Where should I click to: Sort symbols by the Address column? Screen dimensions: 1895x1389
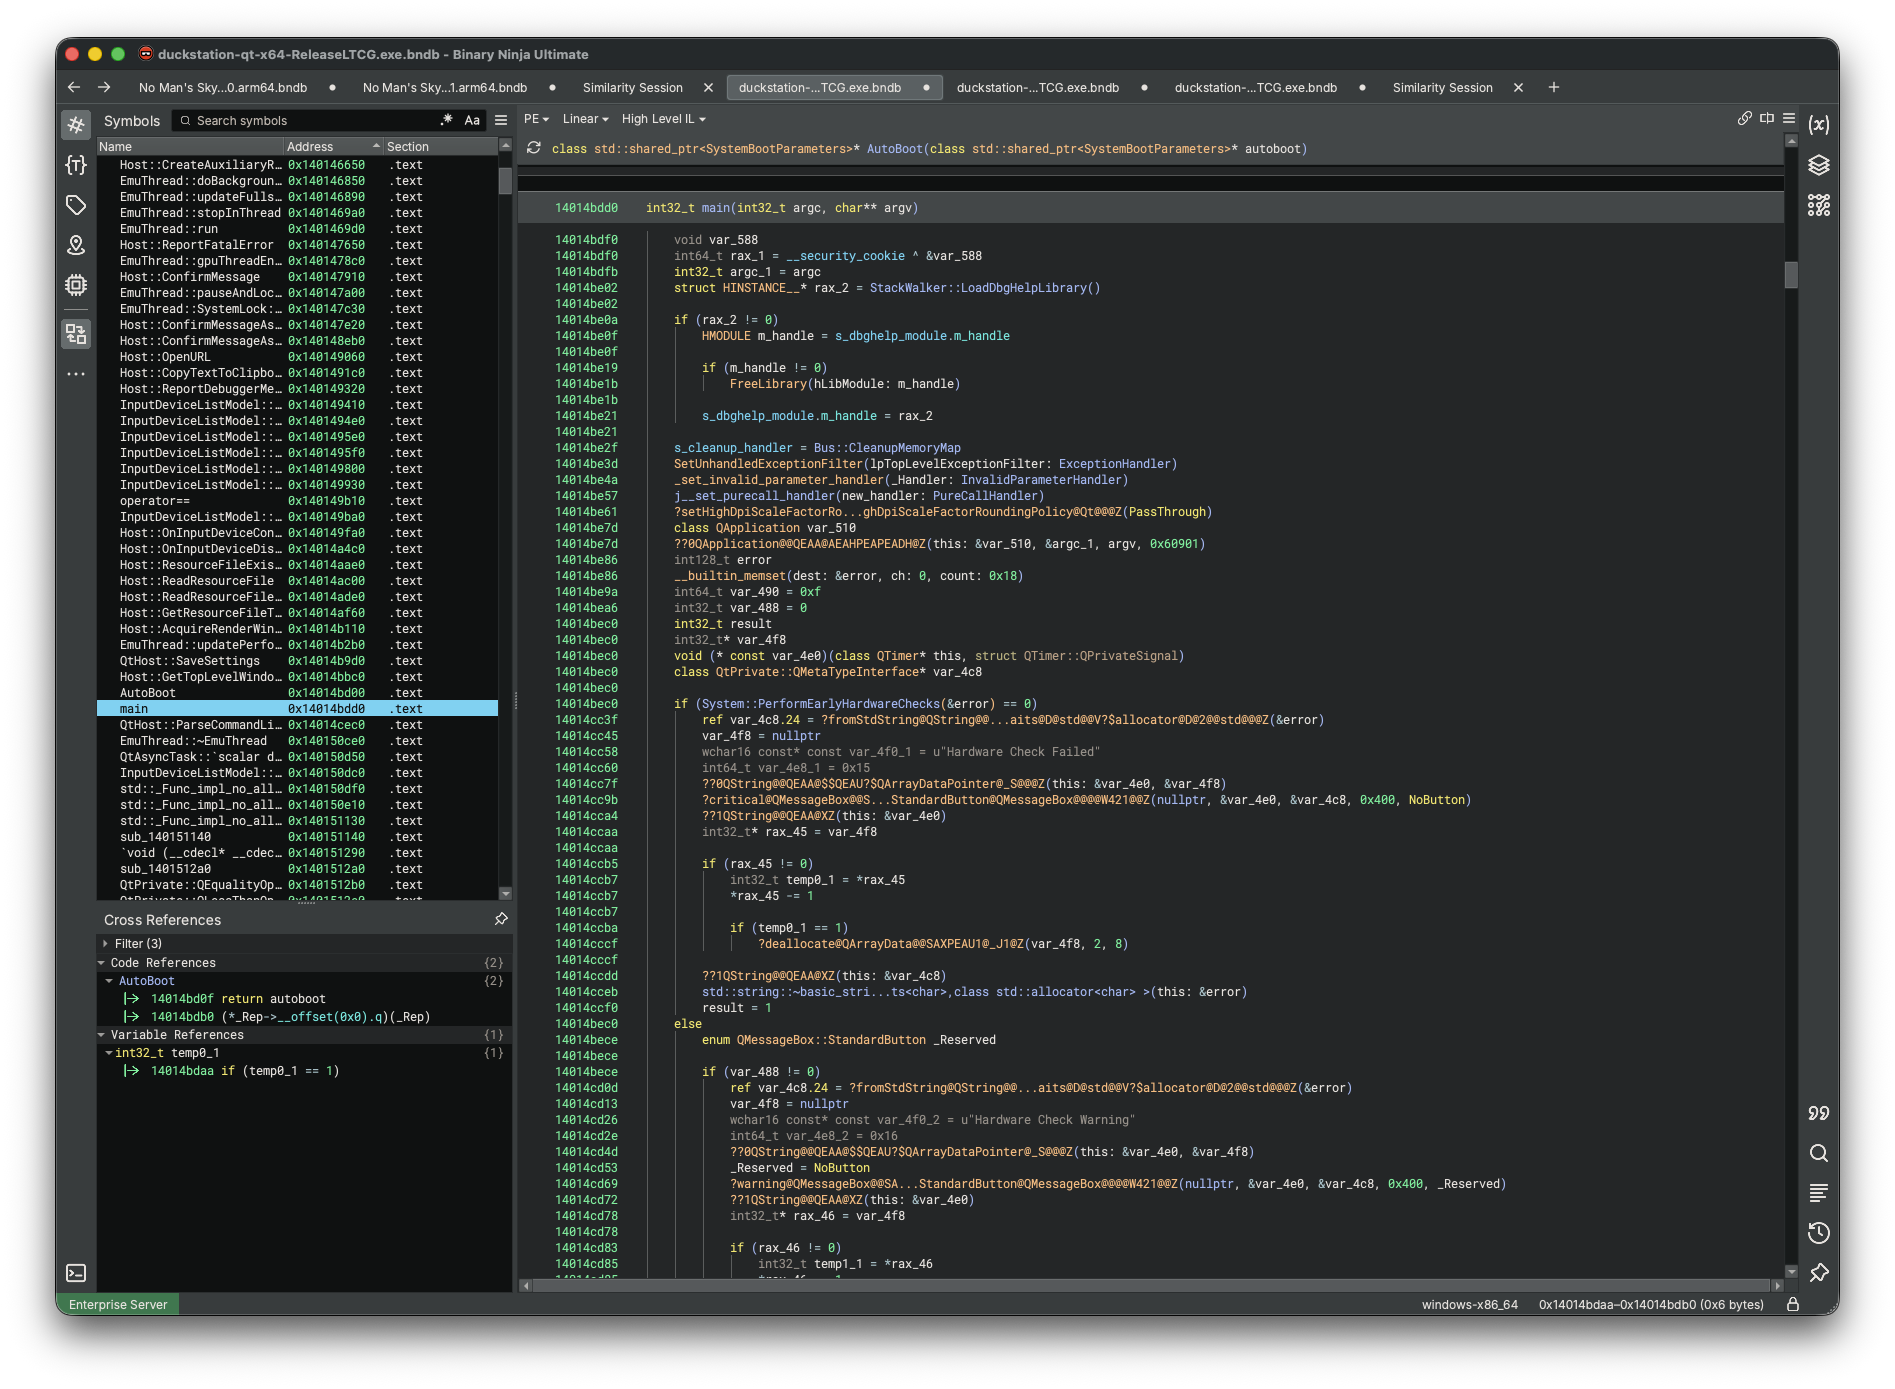(333, 146)
